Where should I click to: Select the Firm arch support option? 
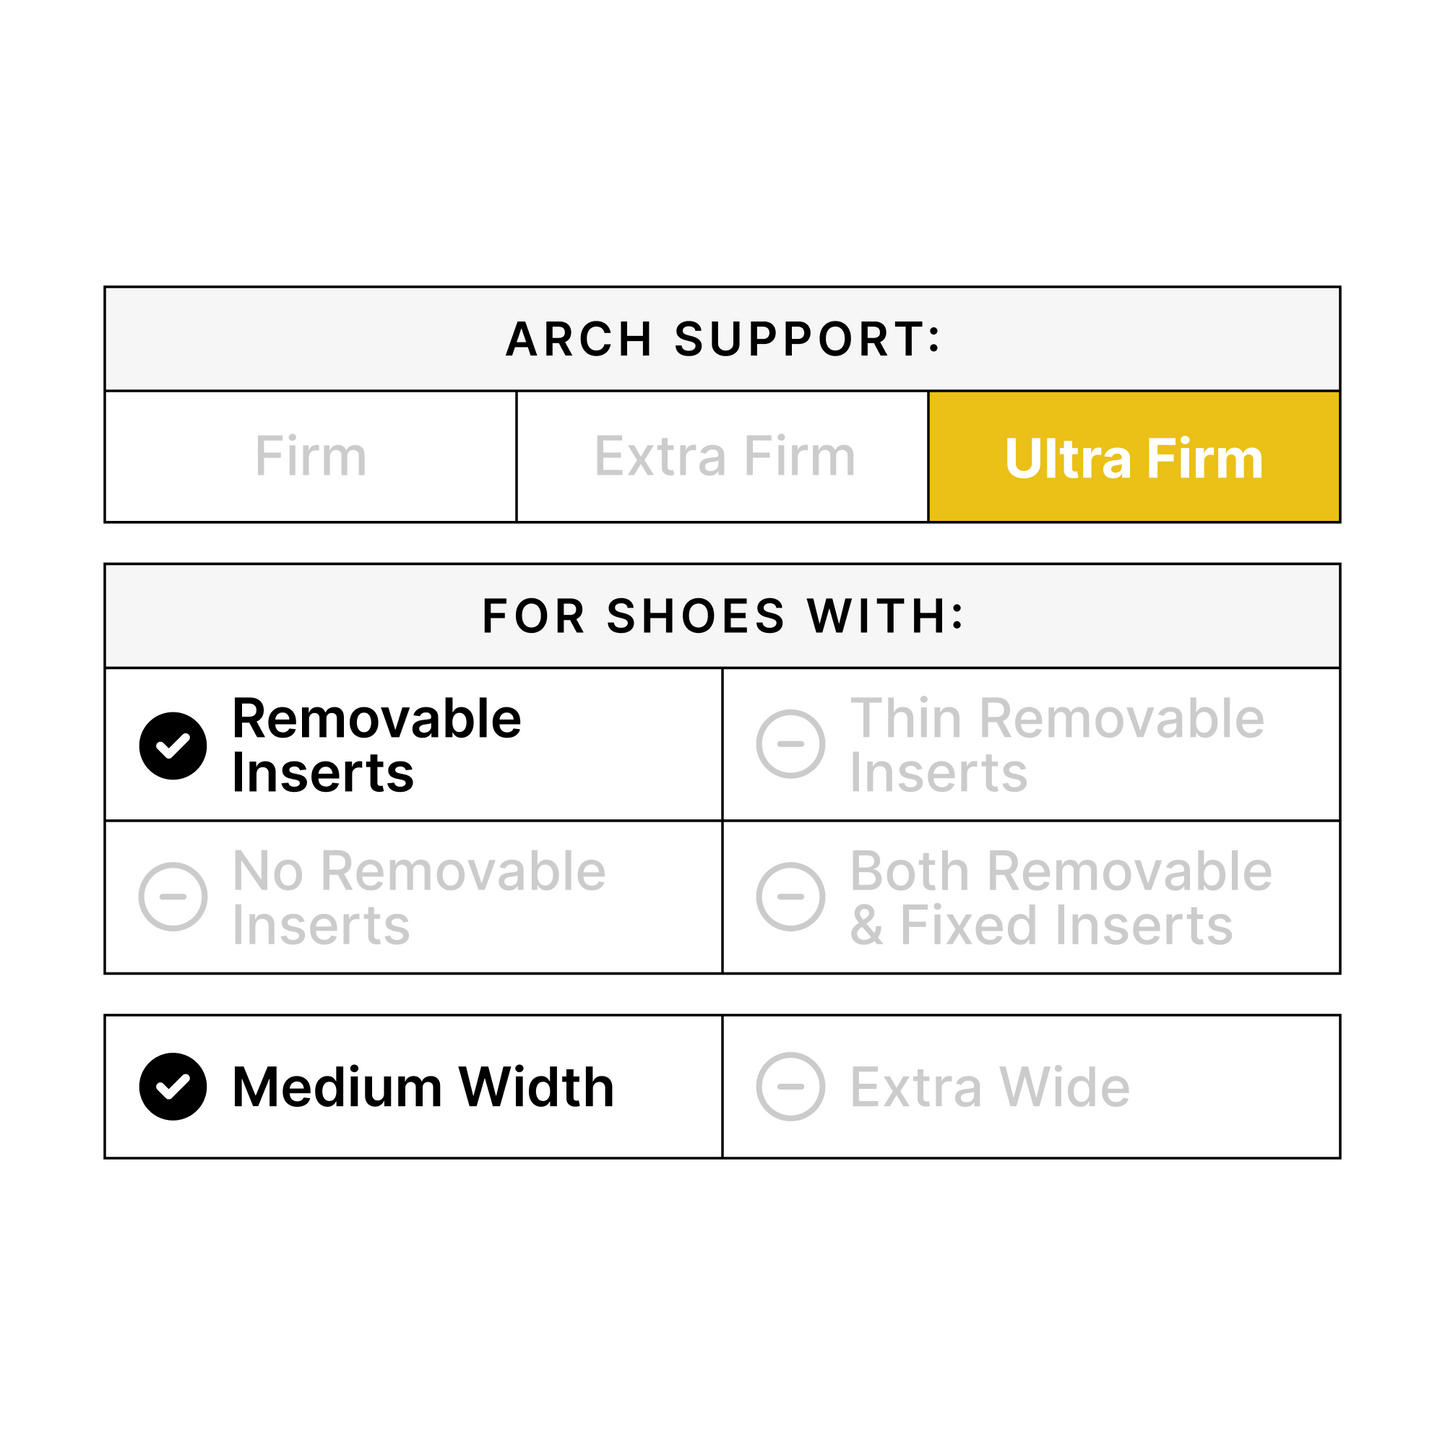click(x=310, y=457)
